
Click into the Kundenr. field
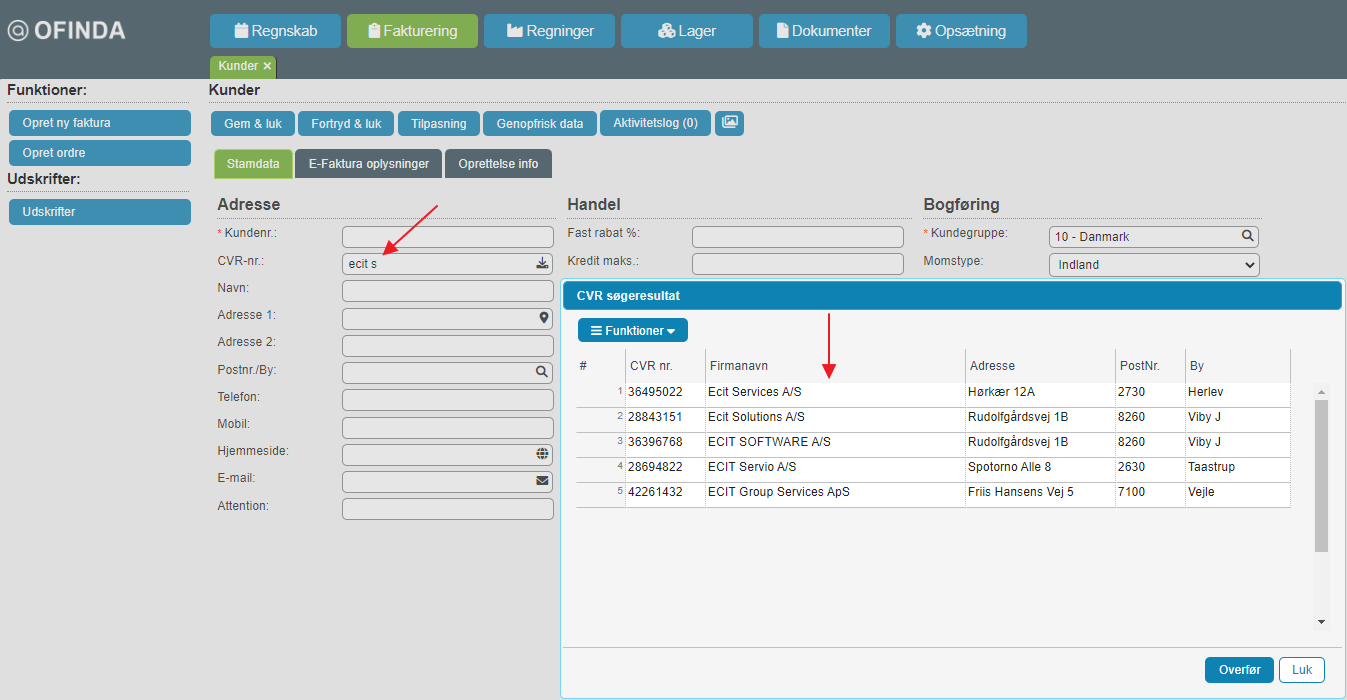pos(448,237)
